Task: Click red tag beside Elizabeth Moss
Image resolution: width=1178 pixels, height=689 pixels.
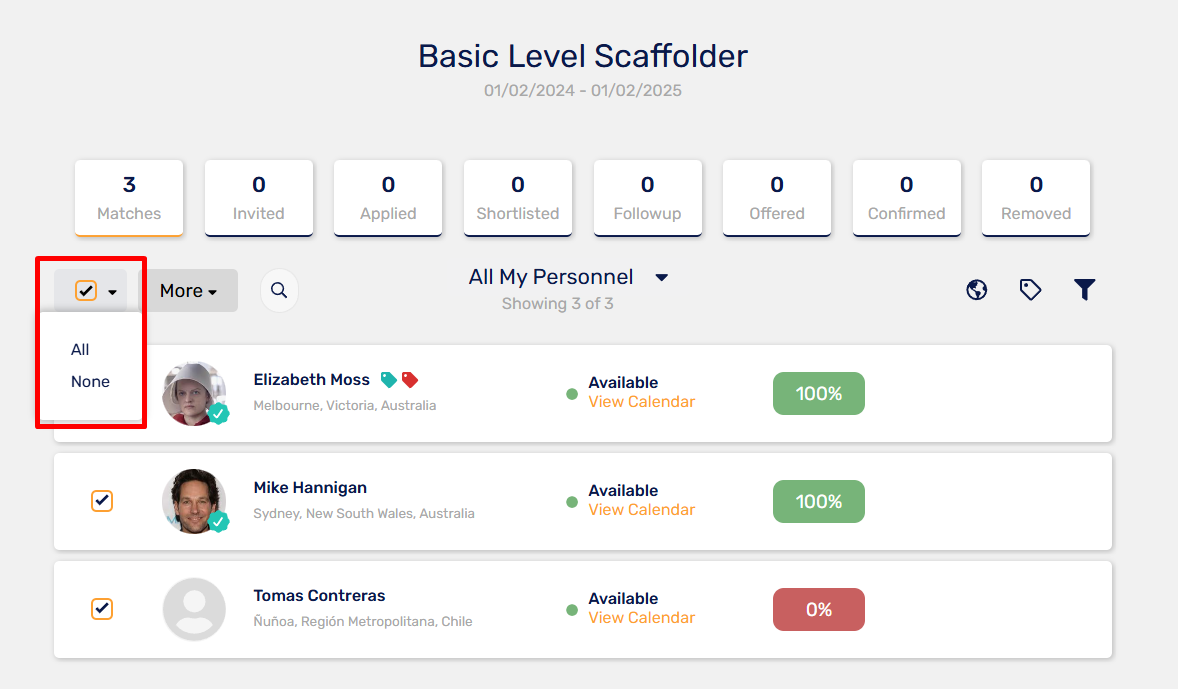Action: (x=409, y=379)
